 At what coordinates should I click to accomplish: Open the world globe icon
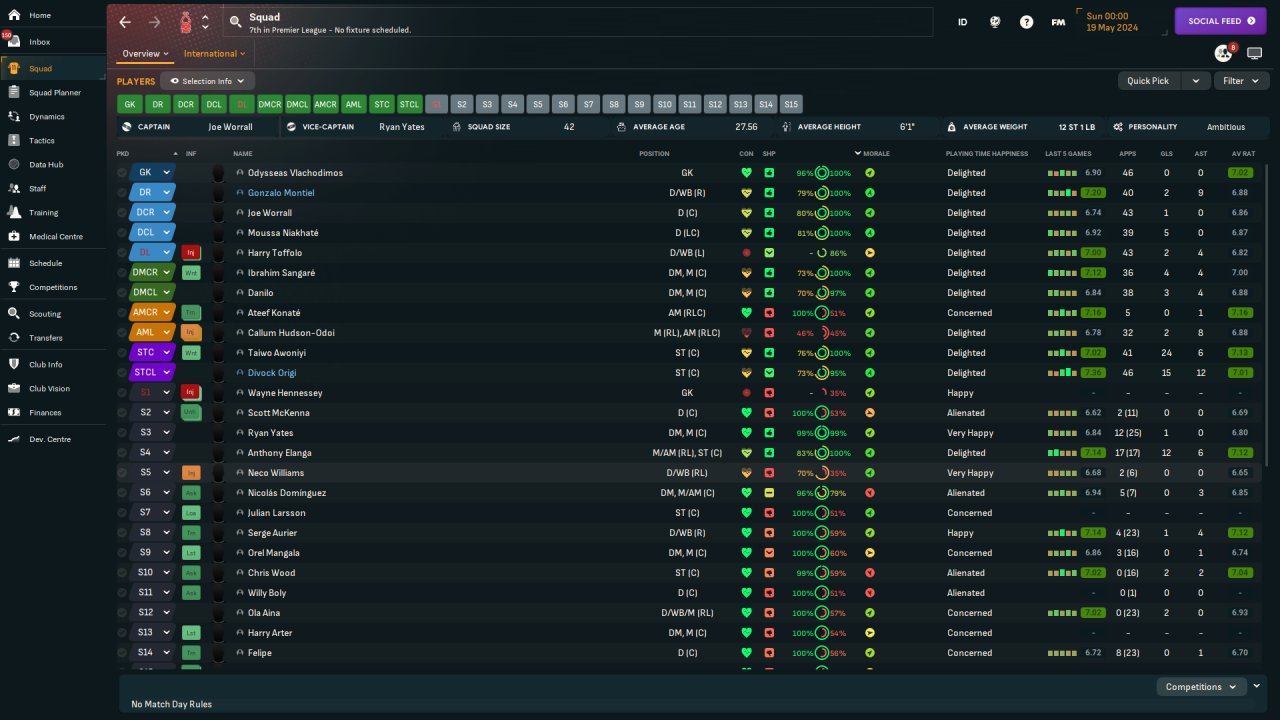(x=995, y=22)
